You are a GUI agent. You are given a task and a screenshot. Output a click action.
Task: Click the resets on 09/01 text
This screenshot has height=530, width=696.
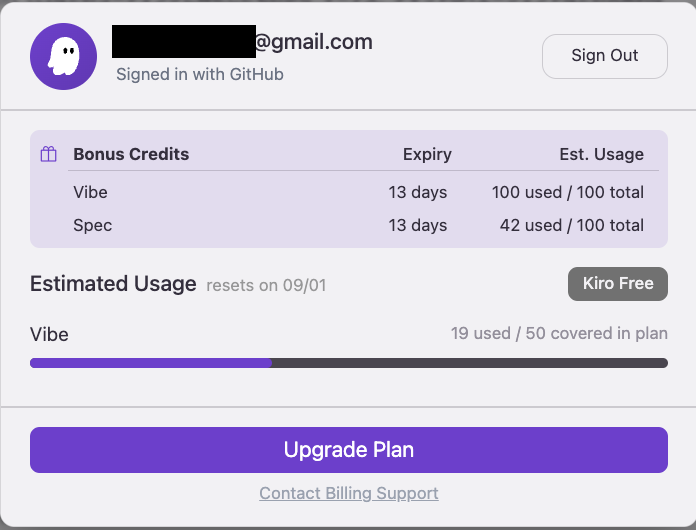[266, 286]
